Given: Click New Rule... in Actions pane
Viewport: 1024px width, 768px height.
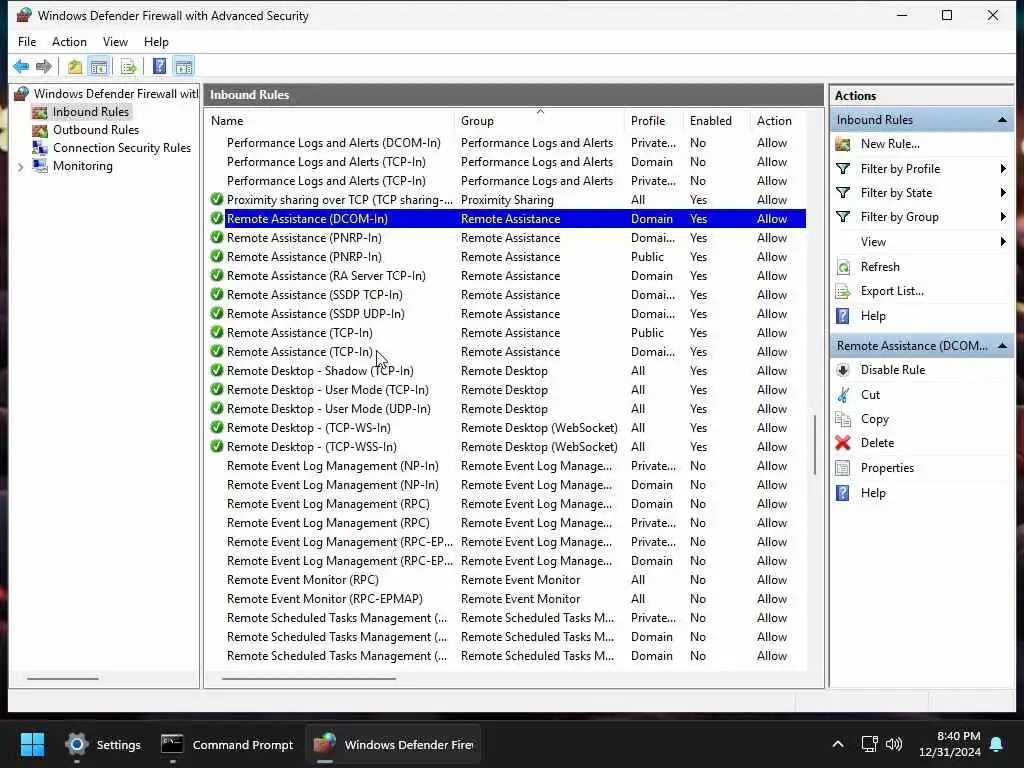Looking at the screenshot, I should [889, 144].
